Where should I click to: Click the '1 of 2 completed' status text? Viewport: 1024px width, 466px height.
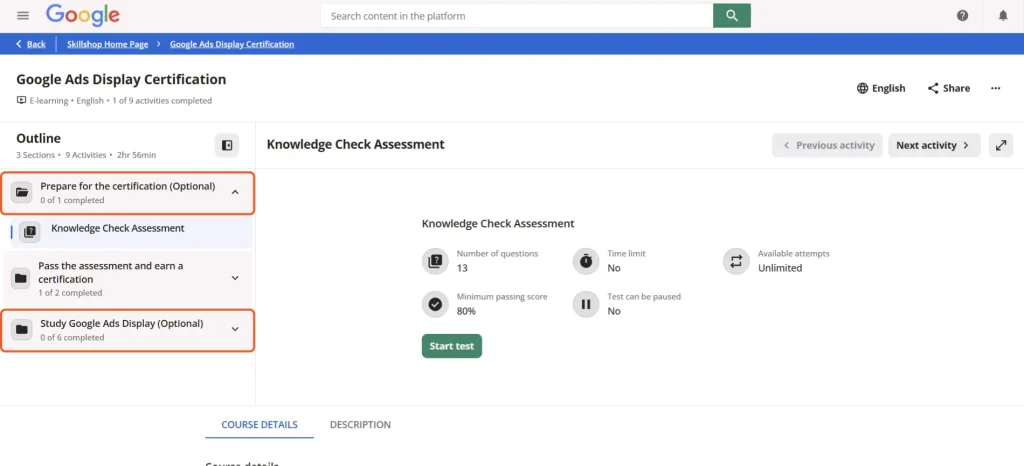click(x=70, y=293)
